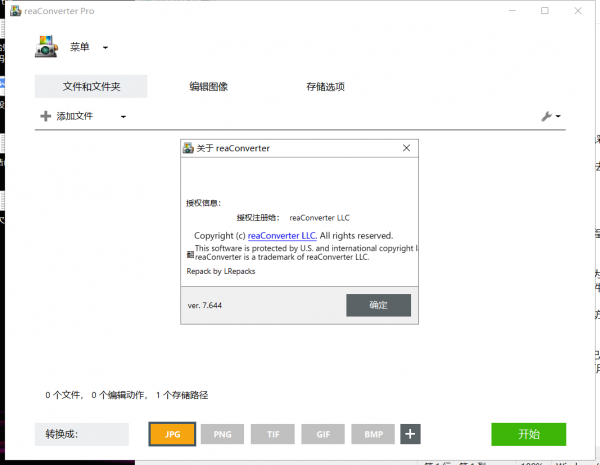Close the 关于 reaConverter dialog
This screenshot has height=465, width=600.
coord(406,148)
